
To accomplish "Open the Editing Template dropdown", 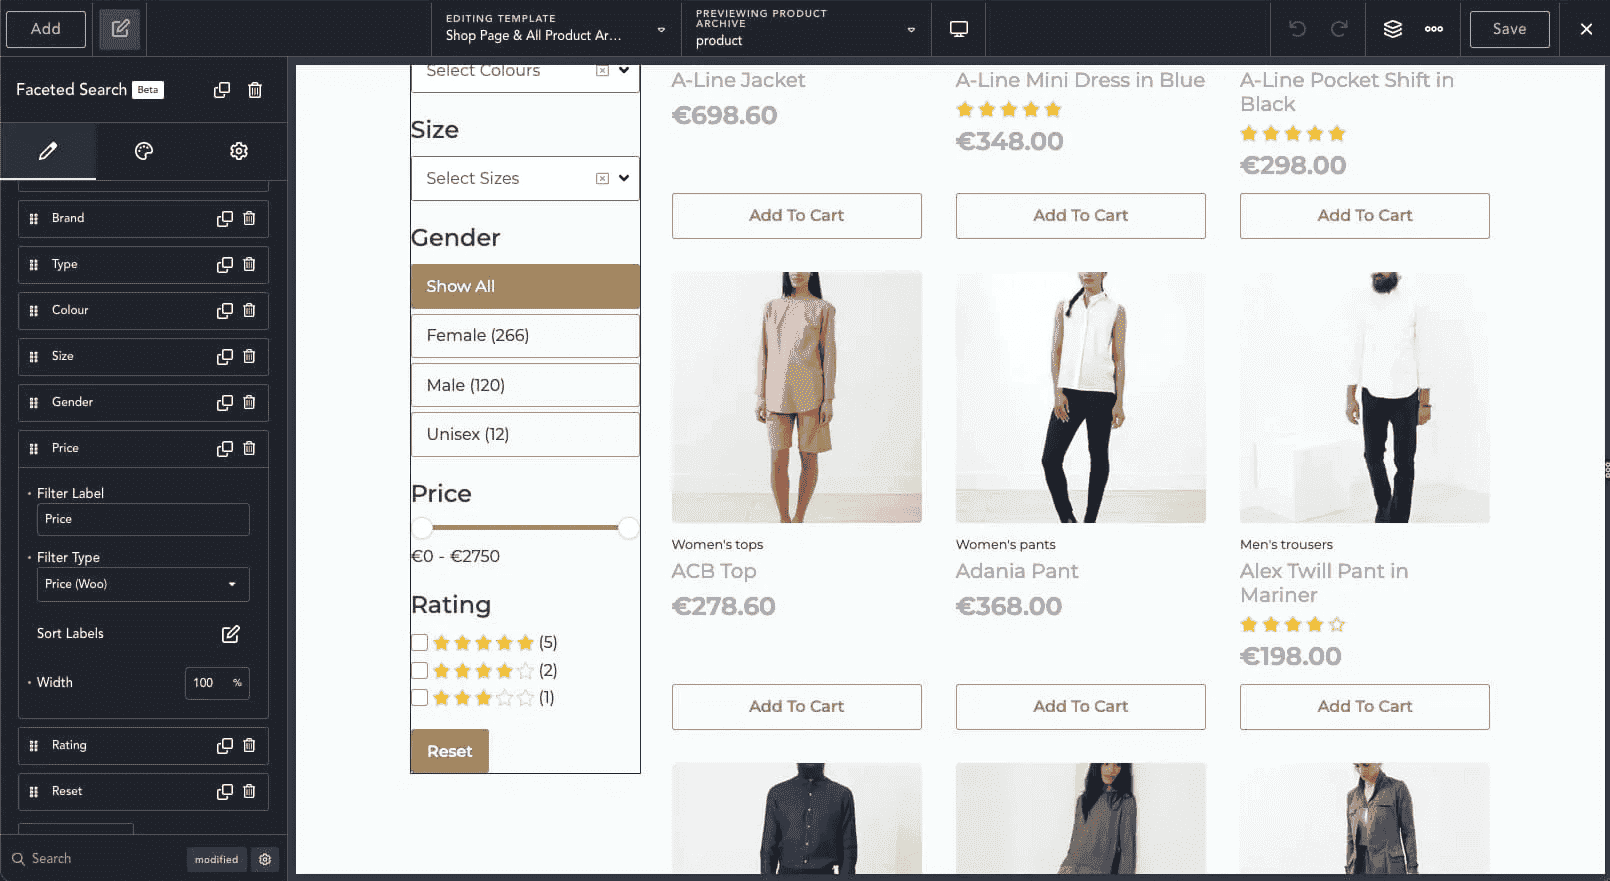I will click(556, 28).
